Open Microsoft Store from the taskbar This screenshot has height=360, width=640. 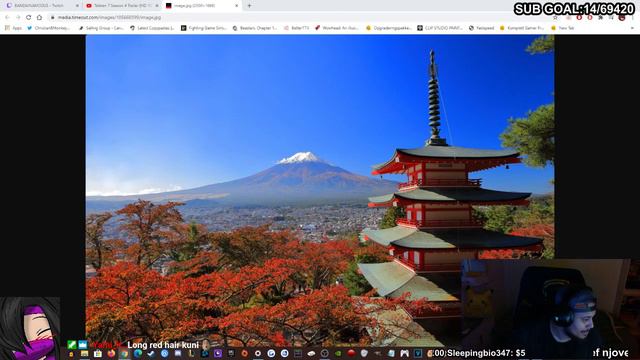click(98, 353)
